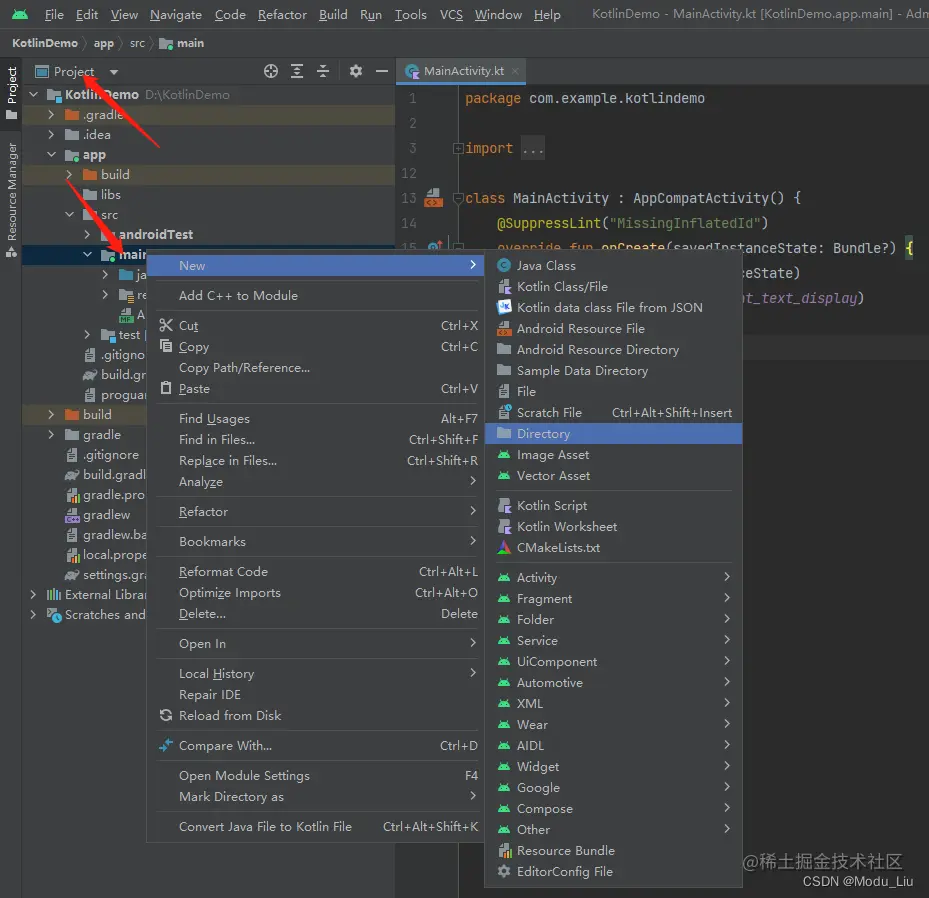929x898 pixels.
Task: Open the Service submenu
Action: pos(613,641)
